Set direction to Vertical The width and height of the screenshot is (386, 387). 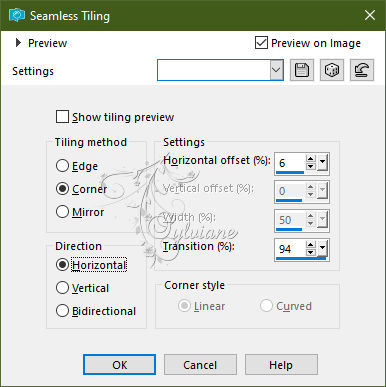62,288
